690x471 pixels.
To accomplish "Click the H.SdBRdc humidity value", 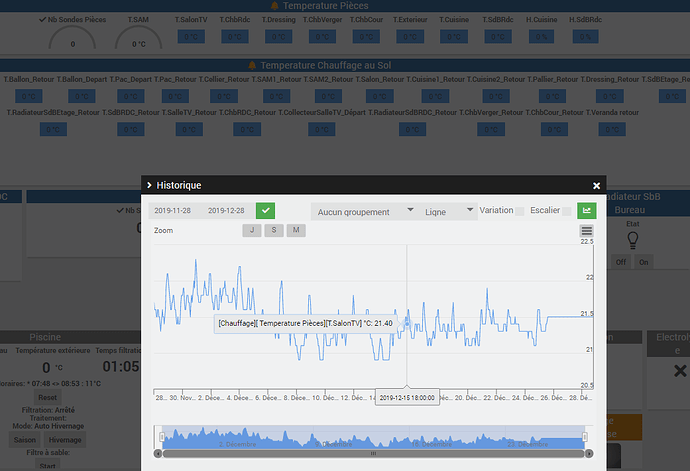I will tap(585, 37).
